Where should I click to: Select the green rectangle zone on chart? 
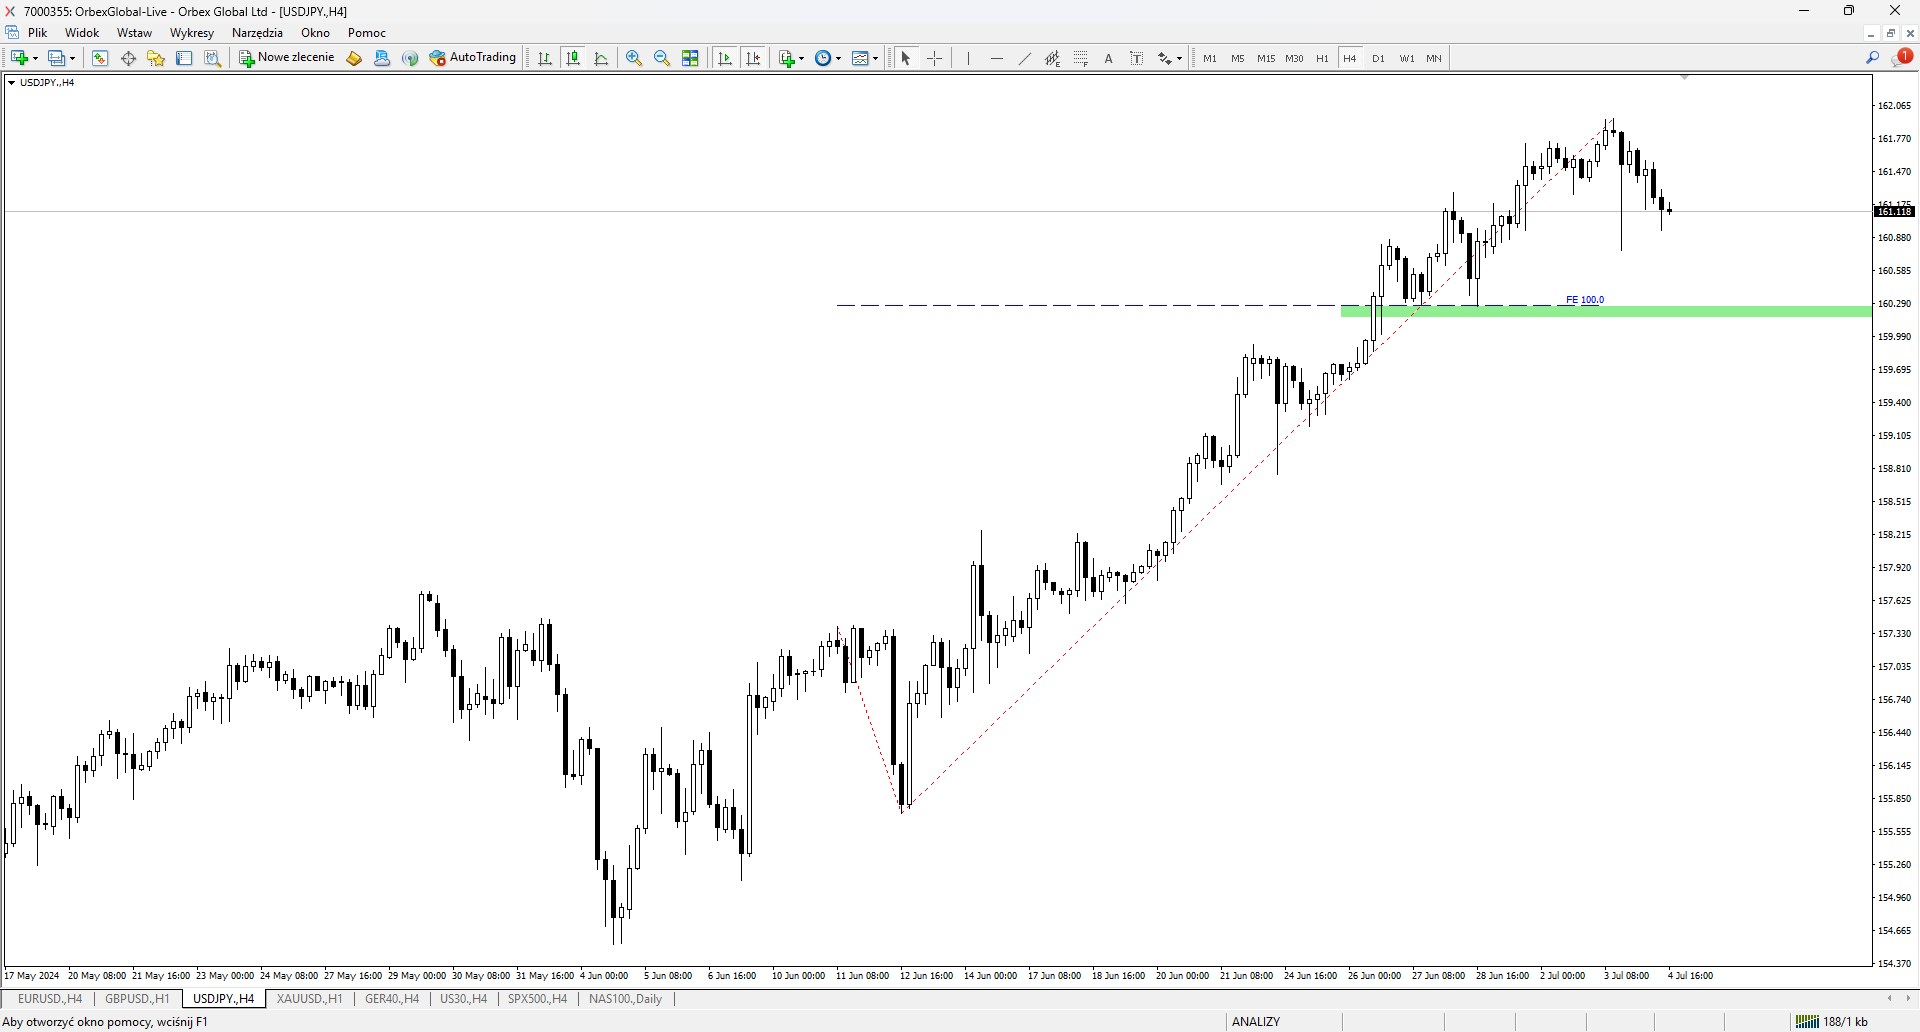[1606, 312]
